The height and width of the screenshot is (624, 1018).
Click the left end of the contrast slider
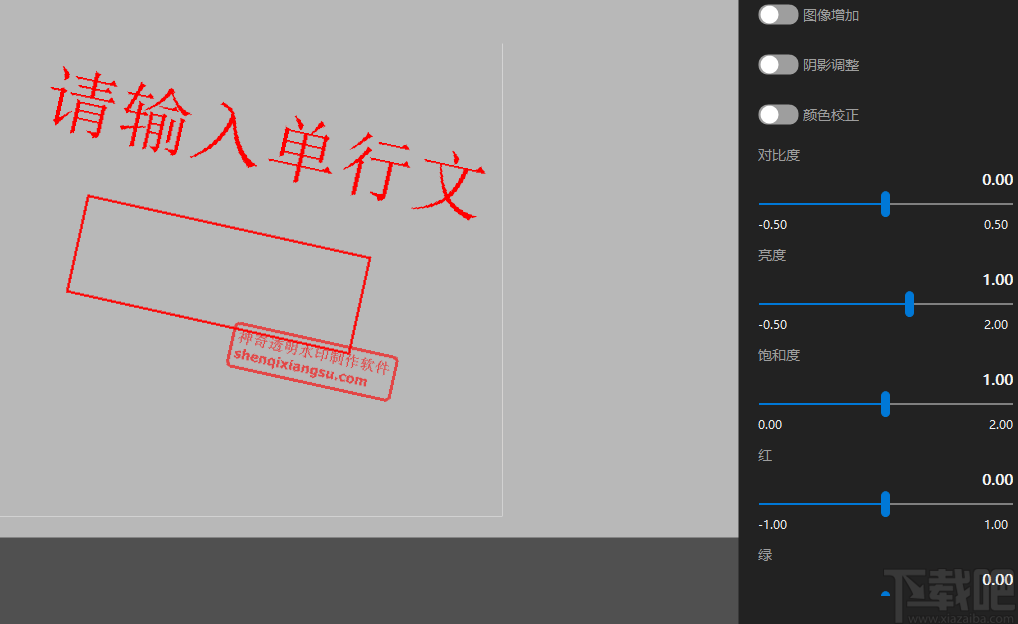(x=760, y=203)
